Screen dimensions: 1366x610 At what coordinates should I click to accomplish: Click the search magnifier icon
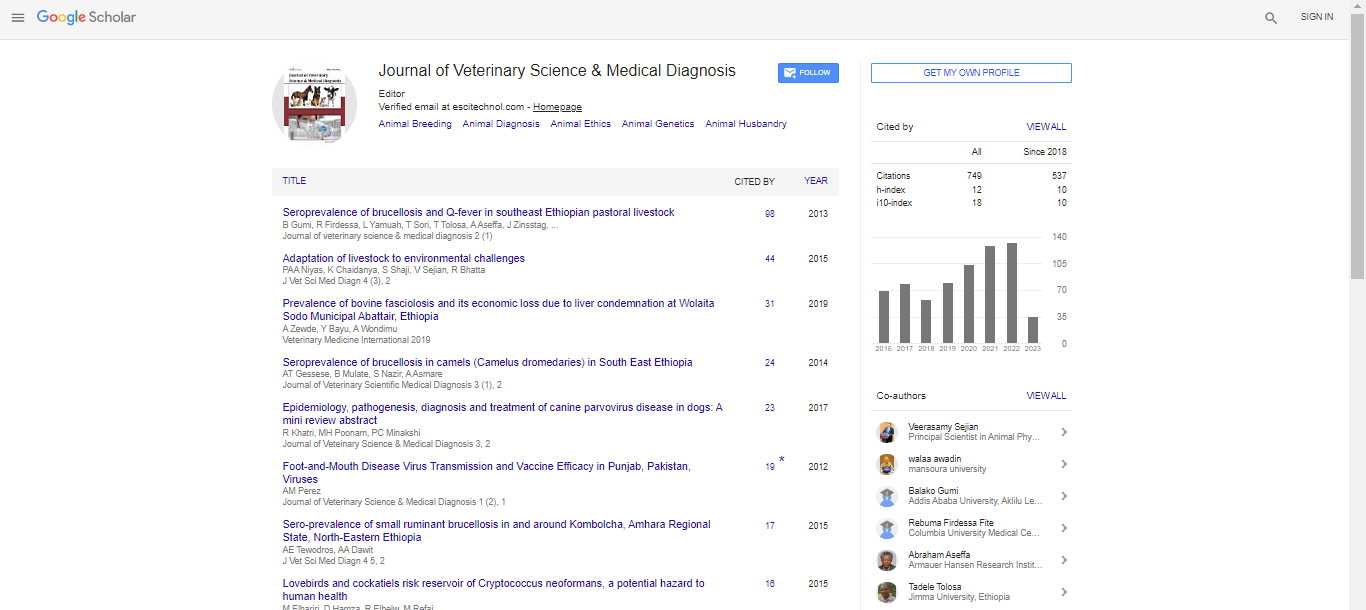[x=1271, y=18]
